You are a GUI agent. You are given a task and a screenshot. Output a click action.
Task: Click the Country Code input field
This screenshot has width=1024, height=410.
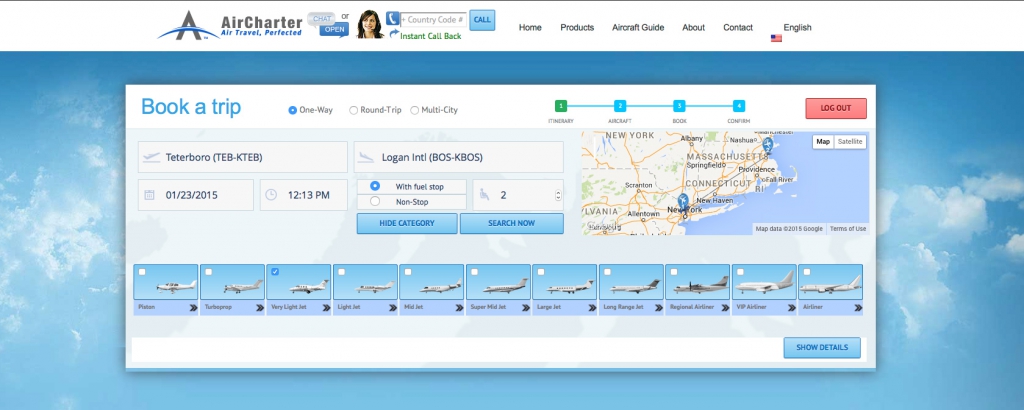tap(434, 20)
